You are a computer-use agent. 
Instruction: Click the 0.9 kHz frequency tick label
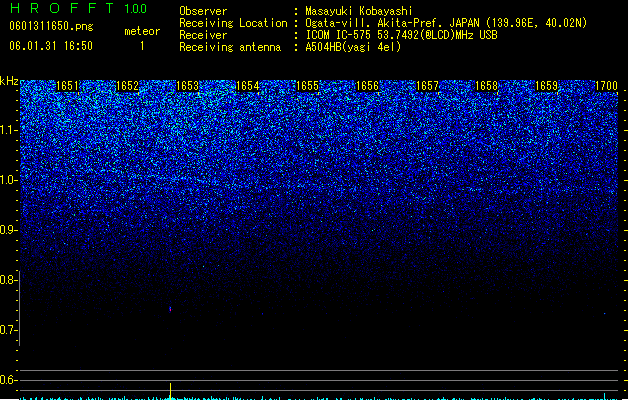click(8, 230)
